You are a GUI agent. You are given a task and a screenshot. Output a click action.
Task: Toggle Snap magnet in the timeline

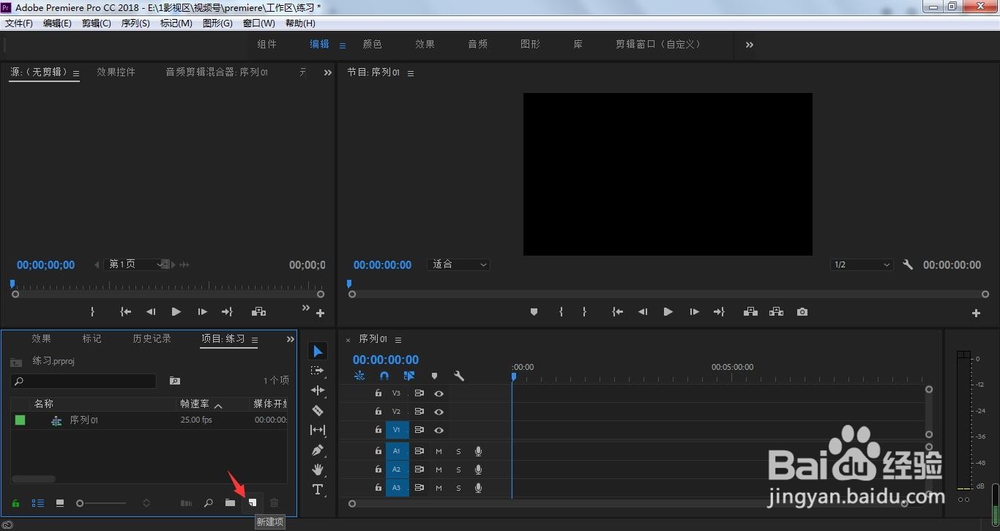pos(384,376)
